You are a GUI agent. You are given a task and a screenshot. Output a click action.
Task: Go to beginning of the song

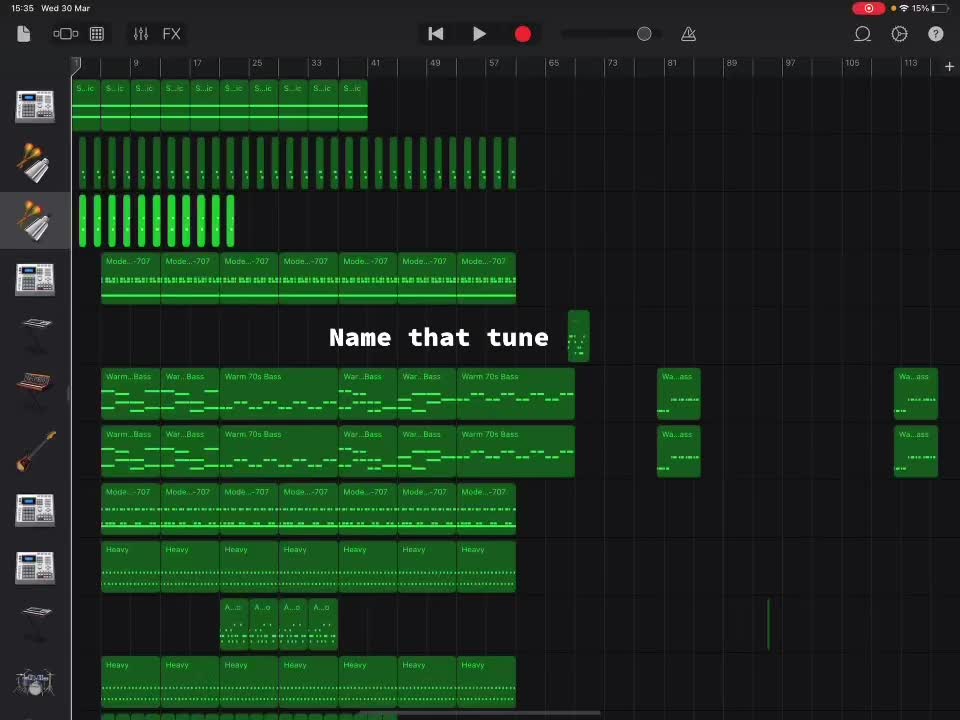point(436,34)
